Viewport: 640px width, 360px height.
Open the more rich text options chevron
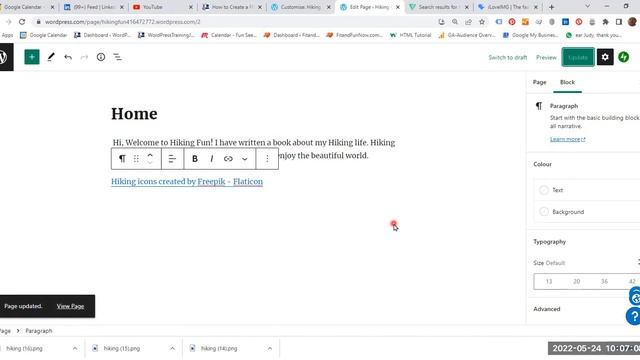pos(244,159)
